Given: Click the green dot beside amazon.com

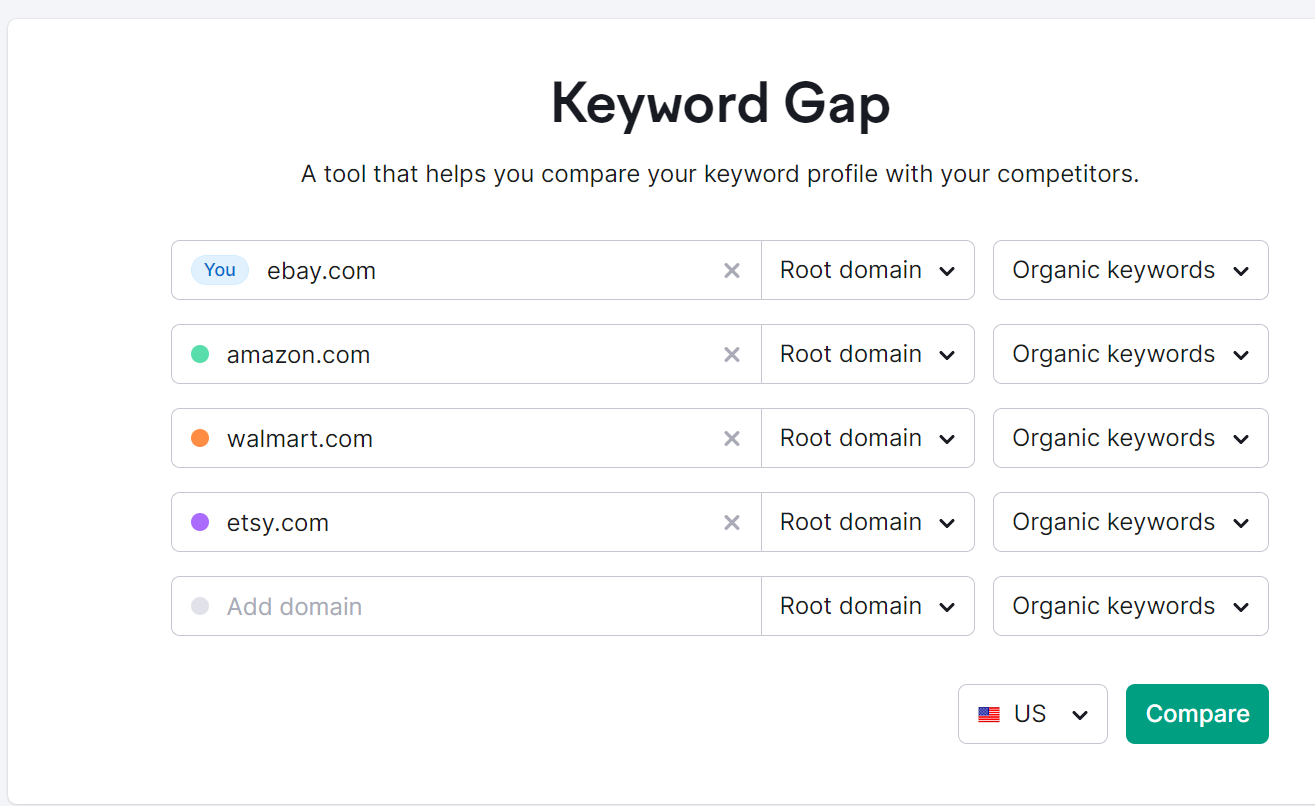Looking at the screenshot, I should tap(200, 354).
